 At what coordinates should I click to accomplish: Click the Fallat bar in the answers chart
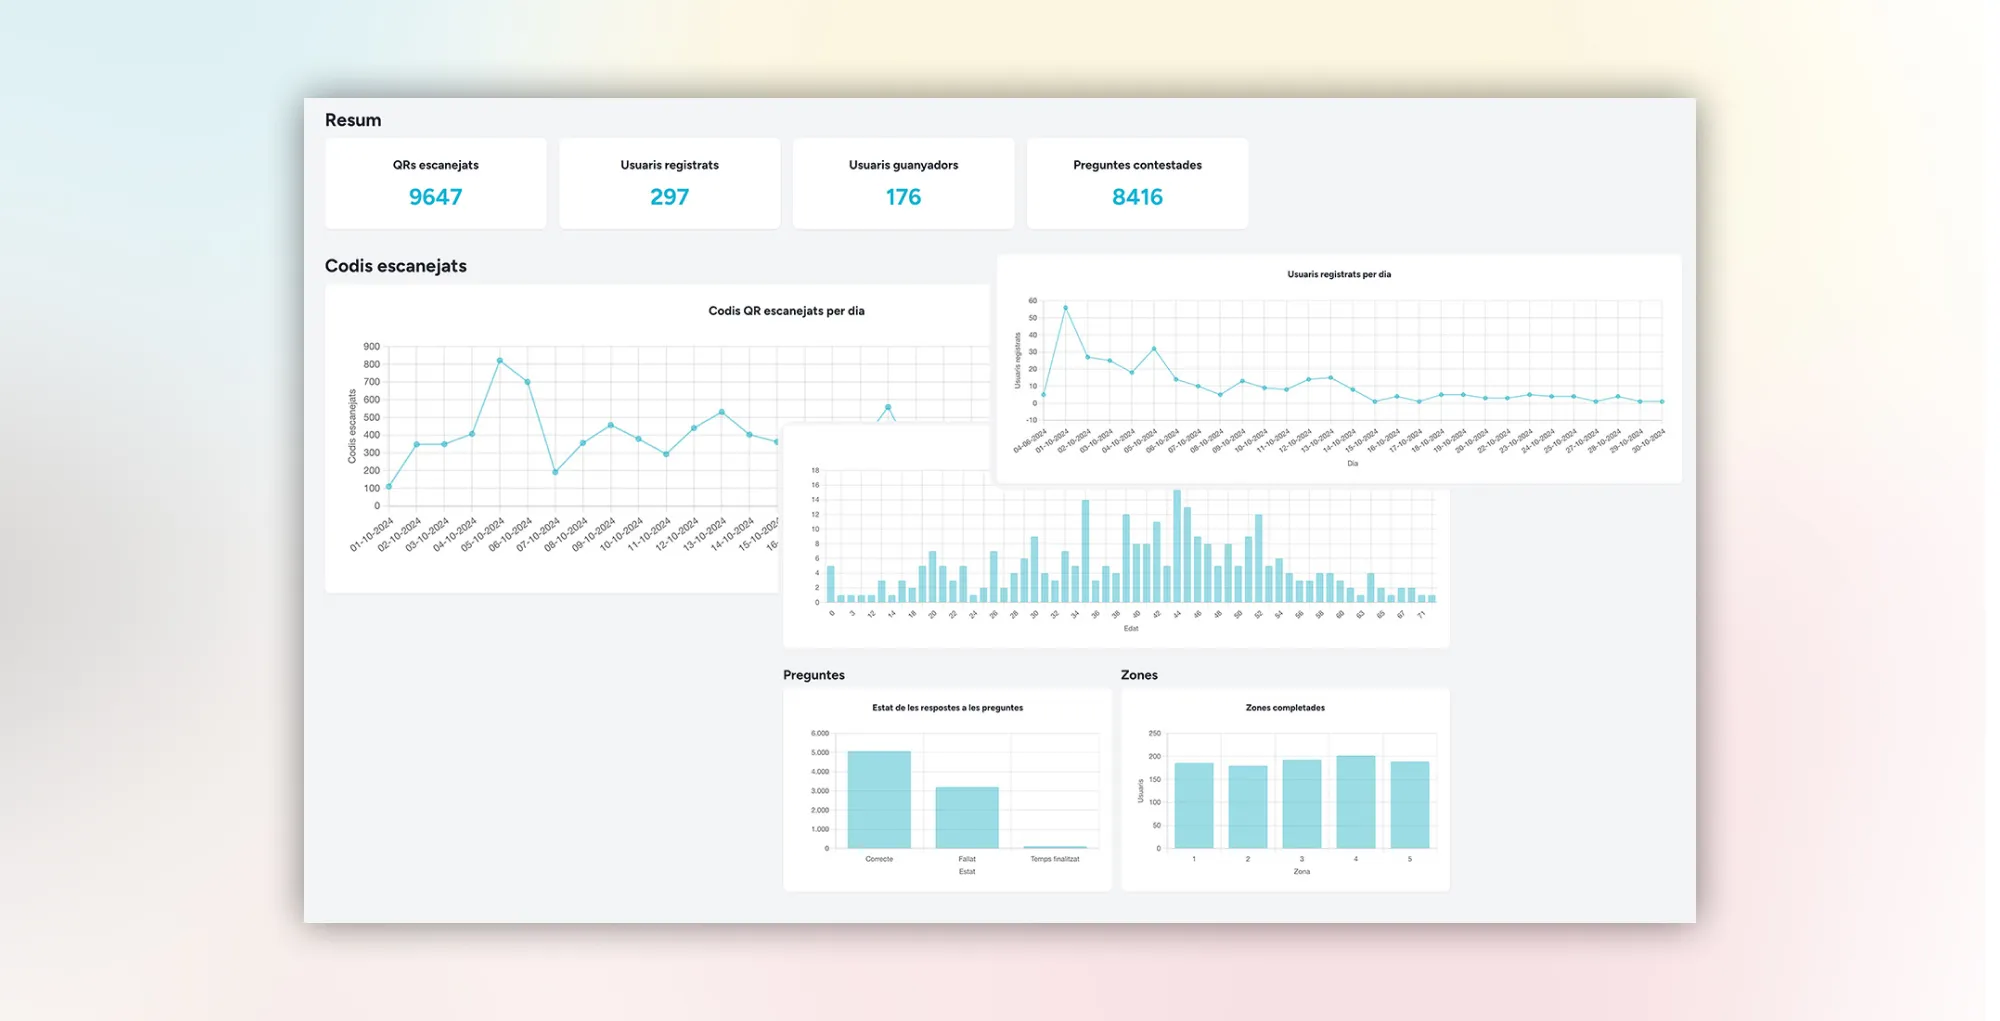coord(967,818)
